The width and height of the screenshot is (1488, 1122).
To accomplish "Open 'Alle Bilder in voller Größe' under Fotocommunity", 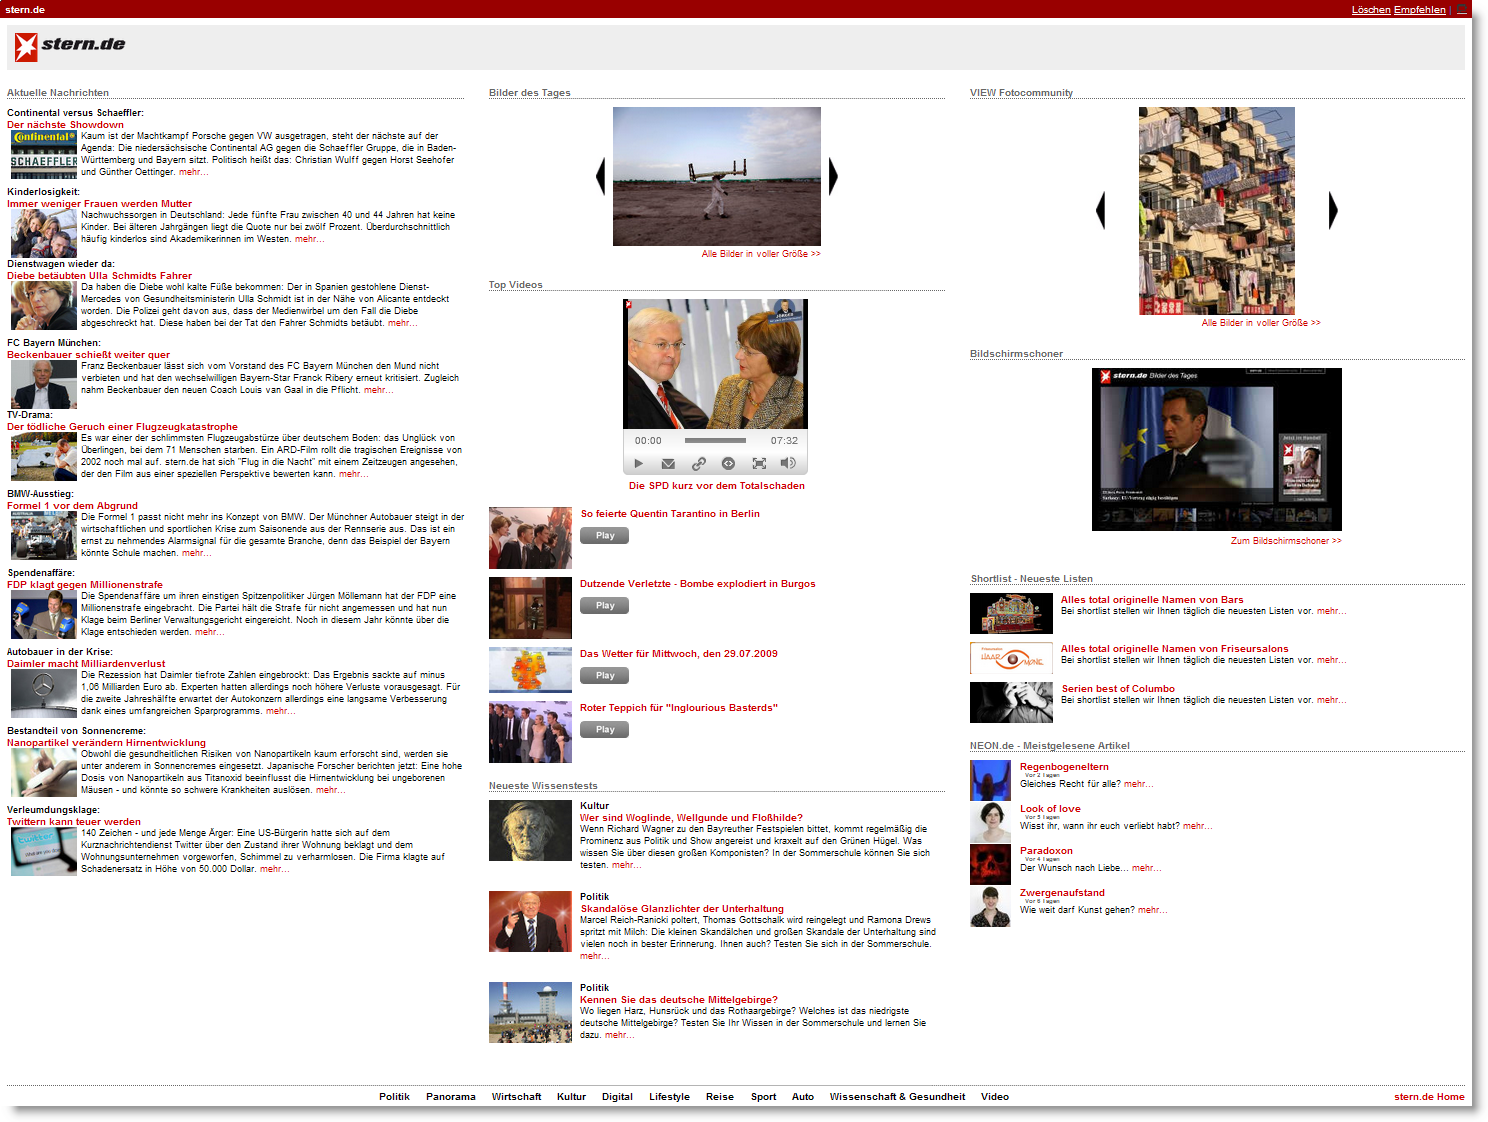I will 1261,323.
